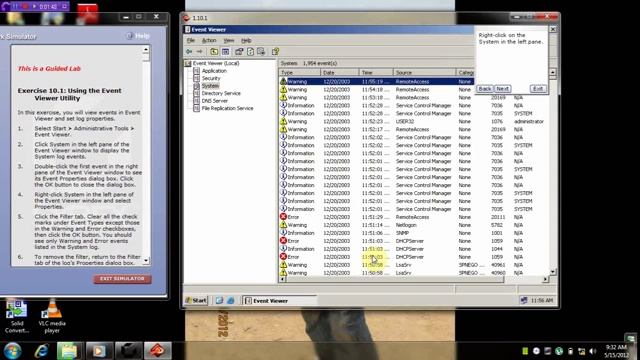Click the Start button in the simulated desktop
The width and height of the screenshot is (640, 360).
coord(196,300)
